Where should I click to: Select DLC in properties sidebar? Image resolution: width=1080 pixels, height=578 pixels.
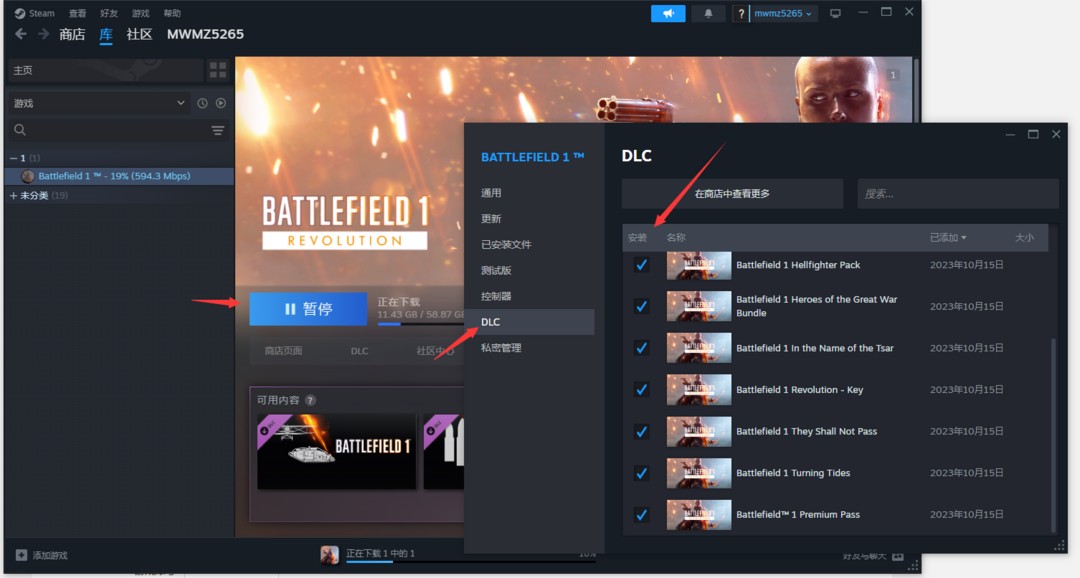coord(529,322)
